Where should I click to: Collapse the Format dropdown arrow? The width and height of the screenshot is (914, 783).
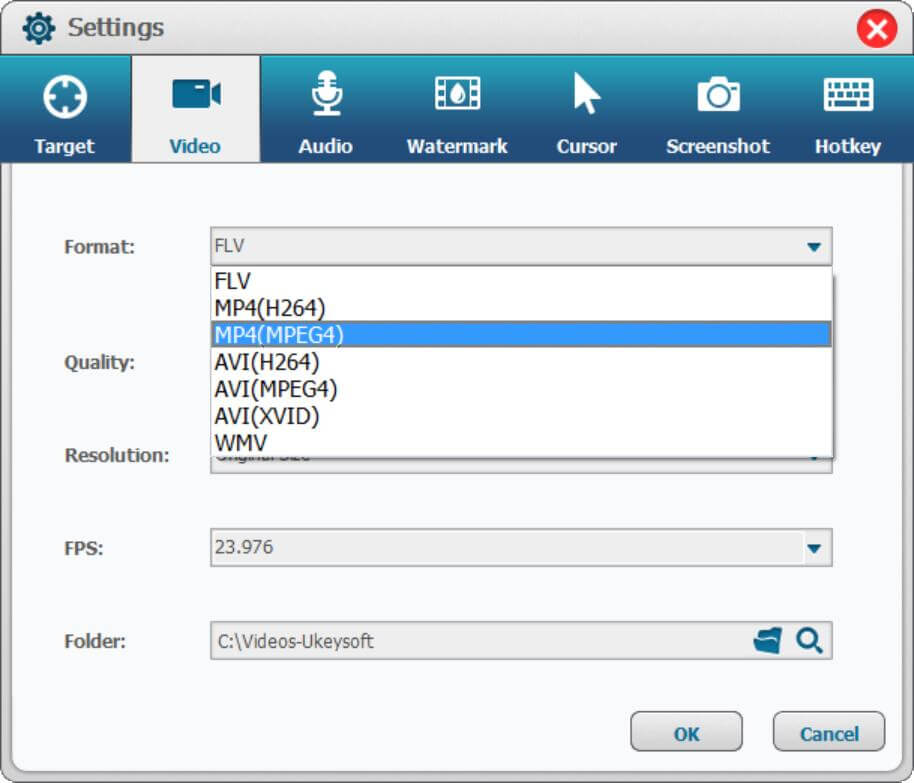[x=814, y=247]
